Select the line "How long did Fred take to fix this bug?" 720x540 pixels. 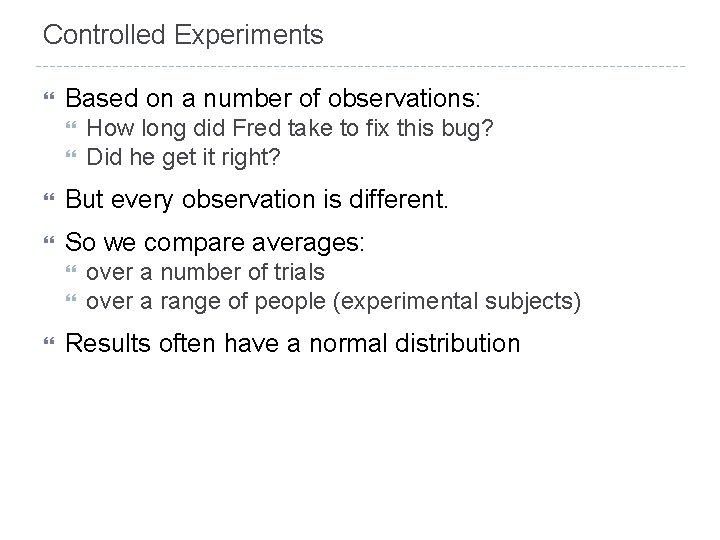(290, 128)
